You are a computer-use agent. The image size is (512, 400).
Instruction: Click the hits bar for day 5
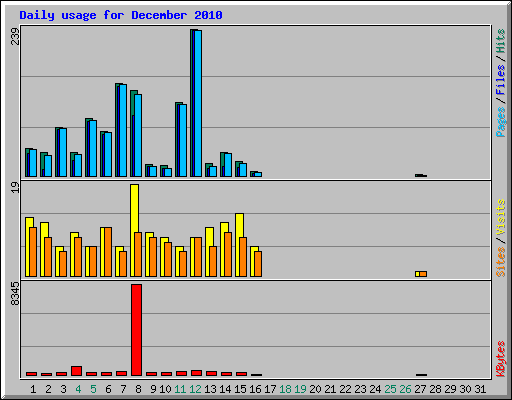tap(87, 147)
